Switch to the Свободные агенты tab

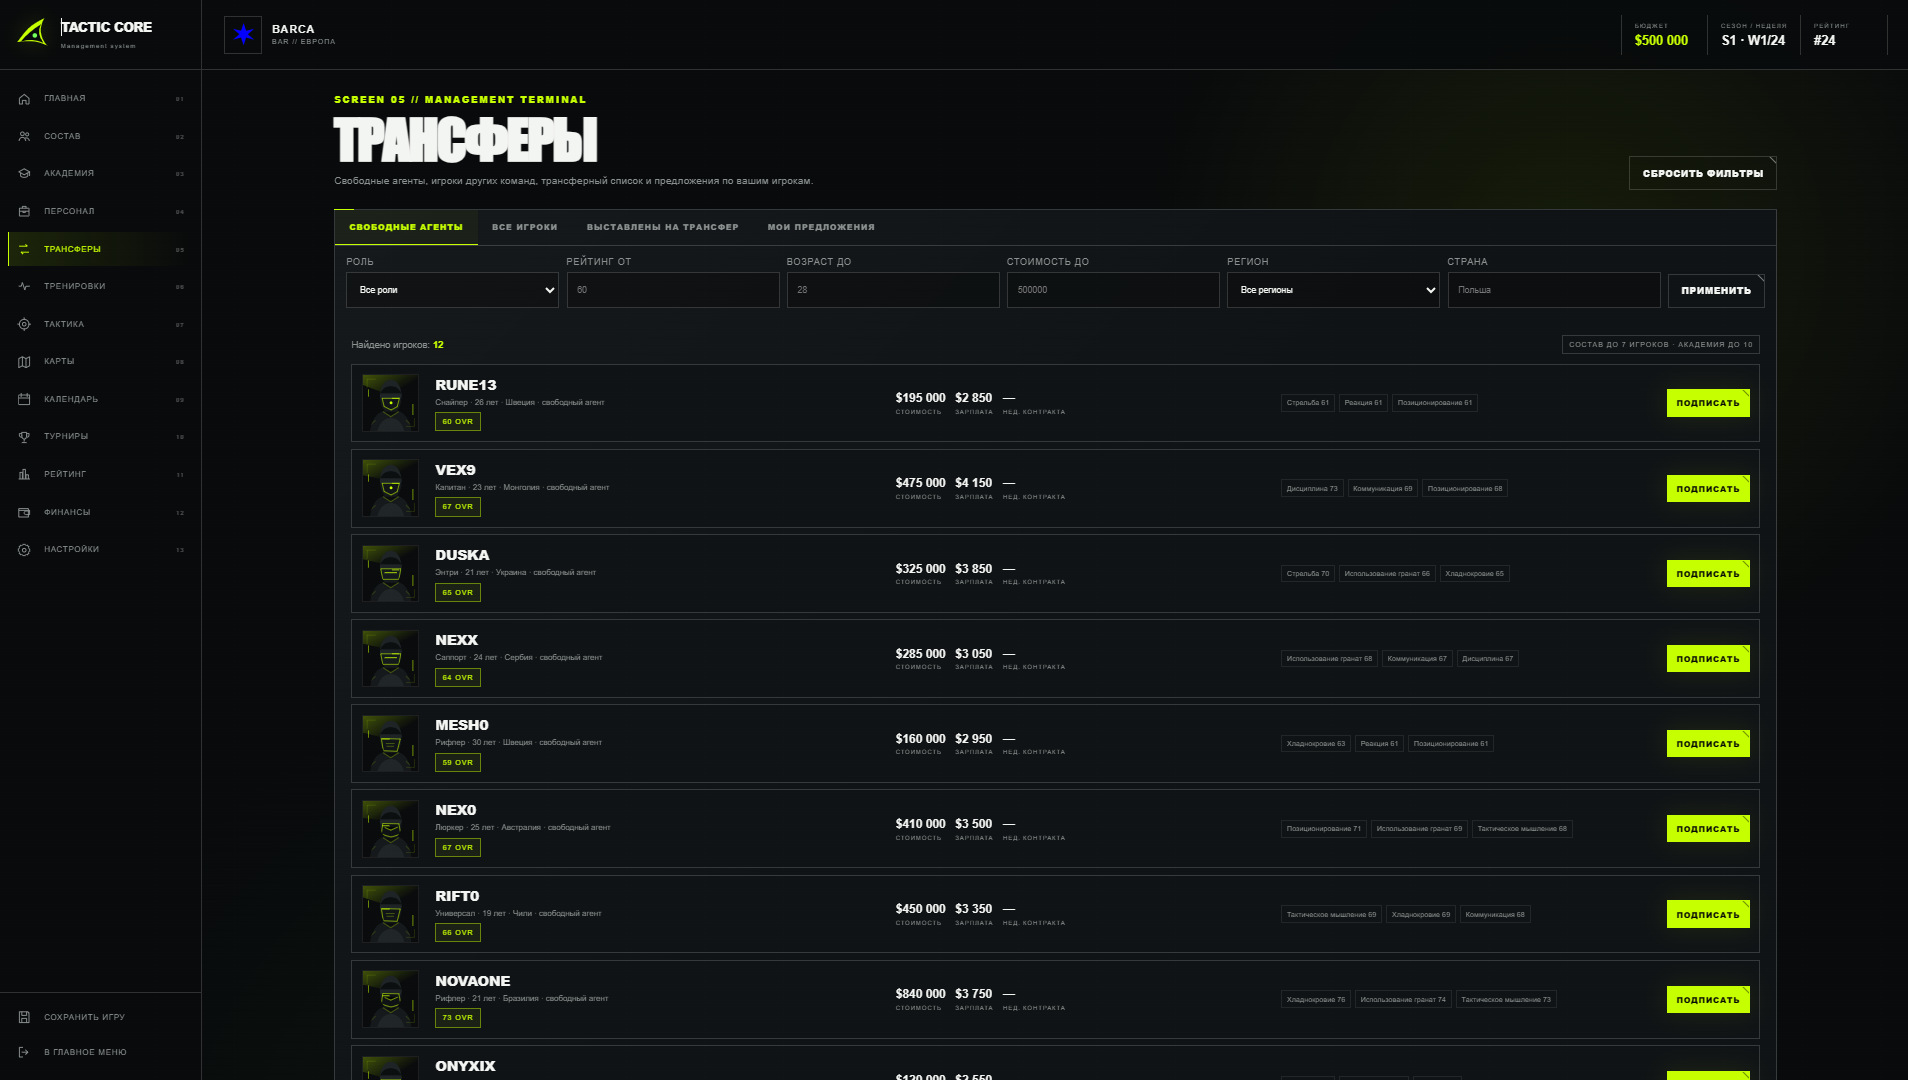click(x=406, y=227)
